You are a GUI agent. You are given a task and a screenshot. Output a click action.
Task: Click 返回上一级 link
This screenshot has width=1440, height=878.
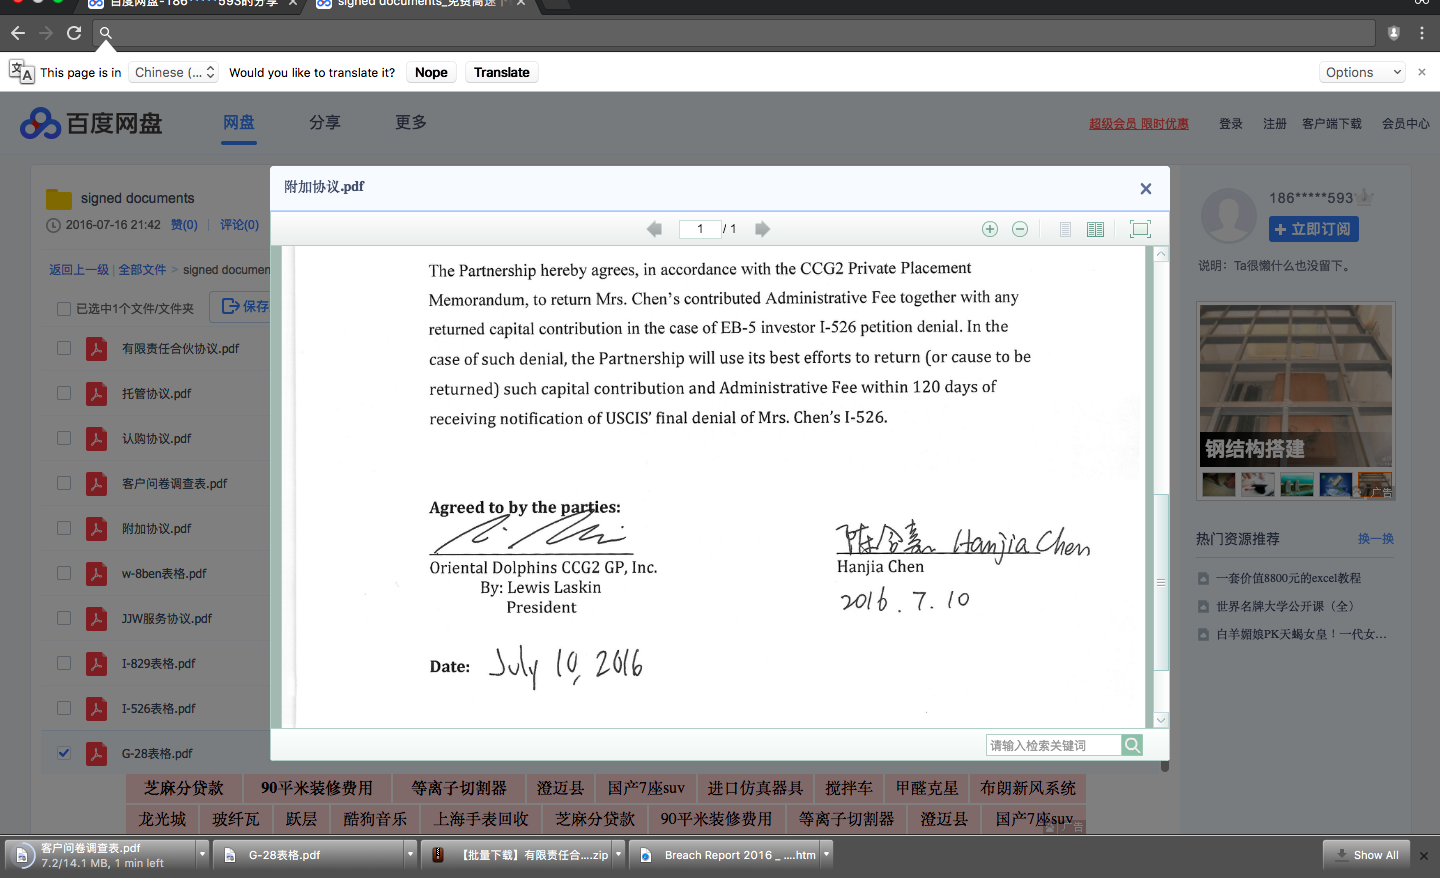coord(79,270)
